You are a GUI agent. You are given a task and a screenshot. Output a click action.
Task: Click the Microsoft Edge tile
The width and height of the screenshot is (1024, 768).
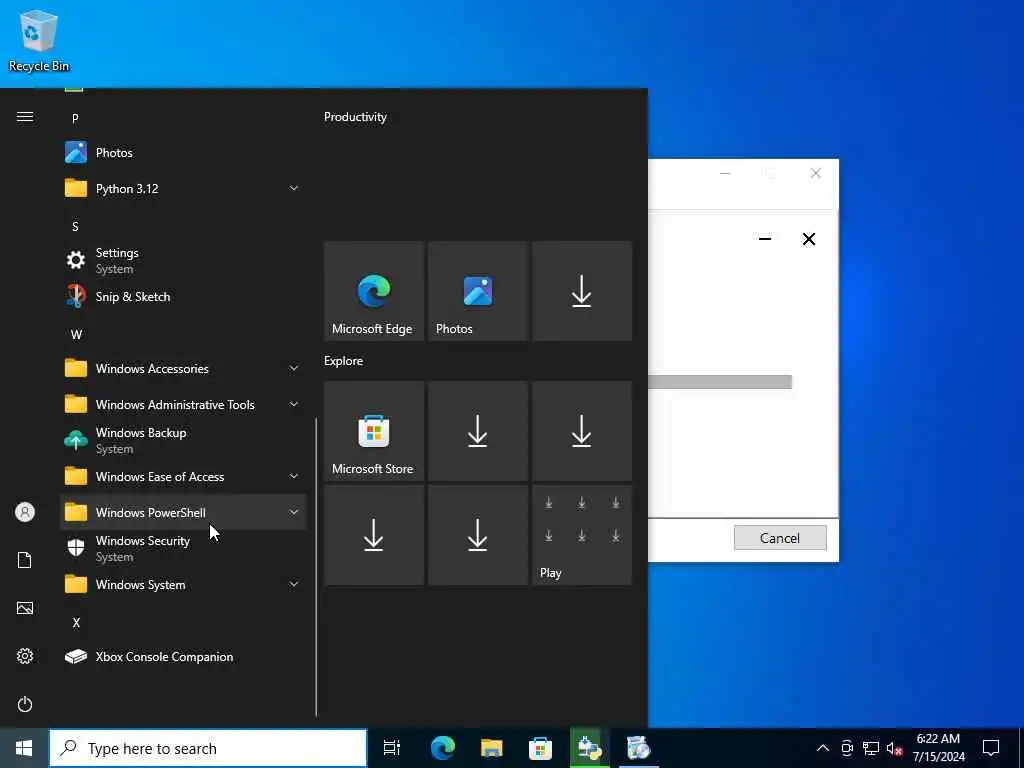click(x=374, y=291)
